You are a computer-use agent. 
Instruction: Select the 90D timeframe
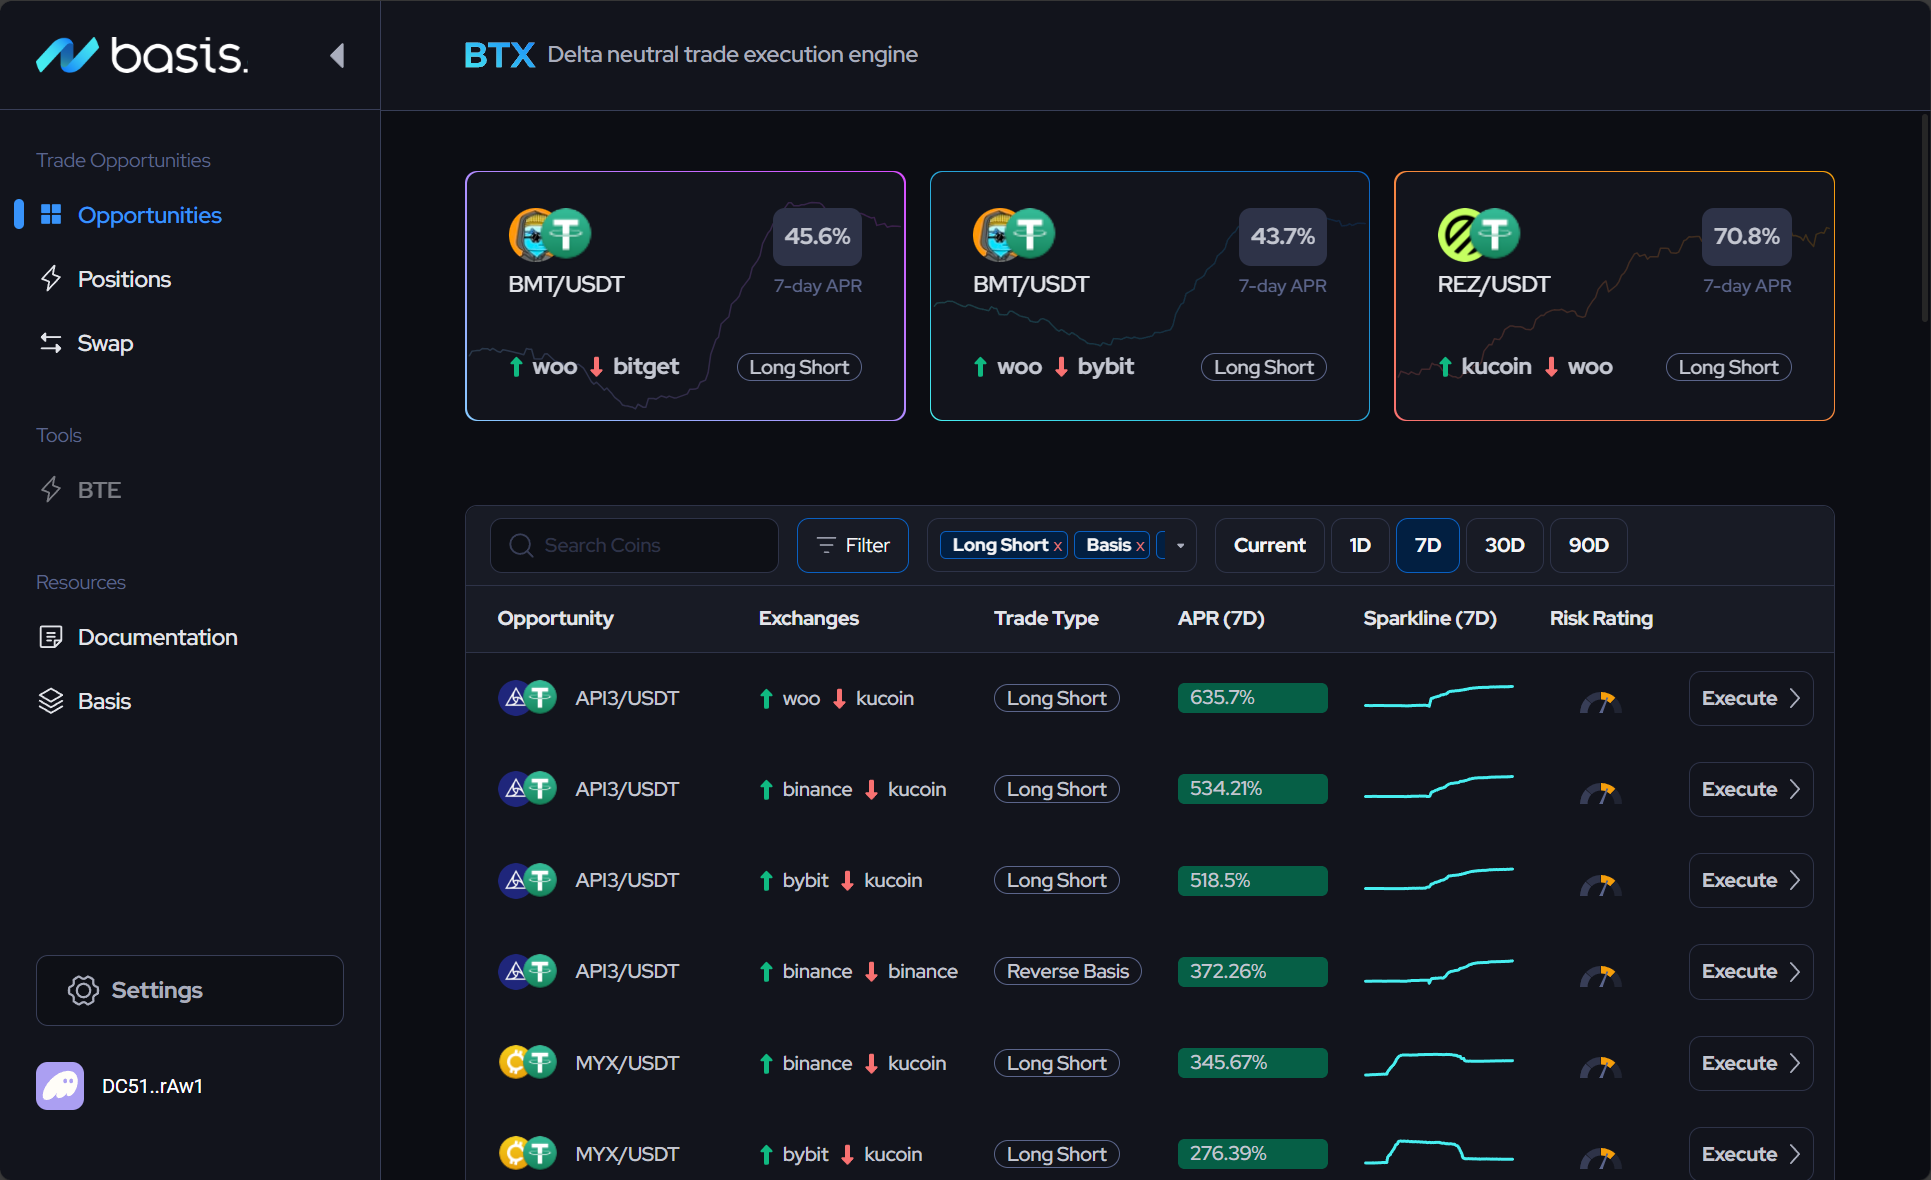click(x=1588, y=545)
